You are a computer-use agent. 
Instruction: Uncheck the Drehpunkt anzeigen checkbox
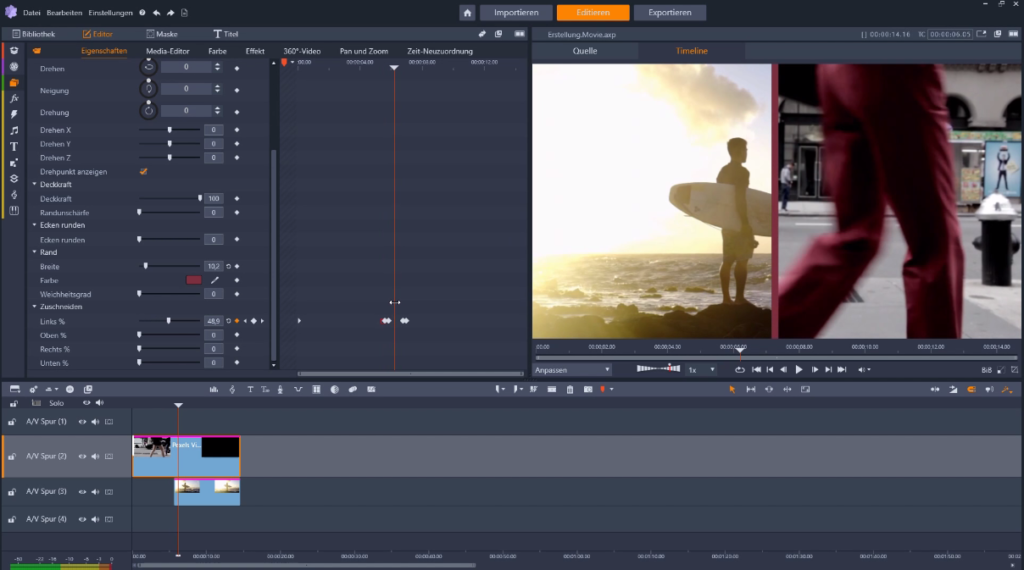(143, 172)
